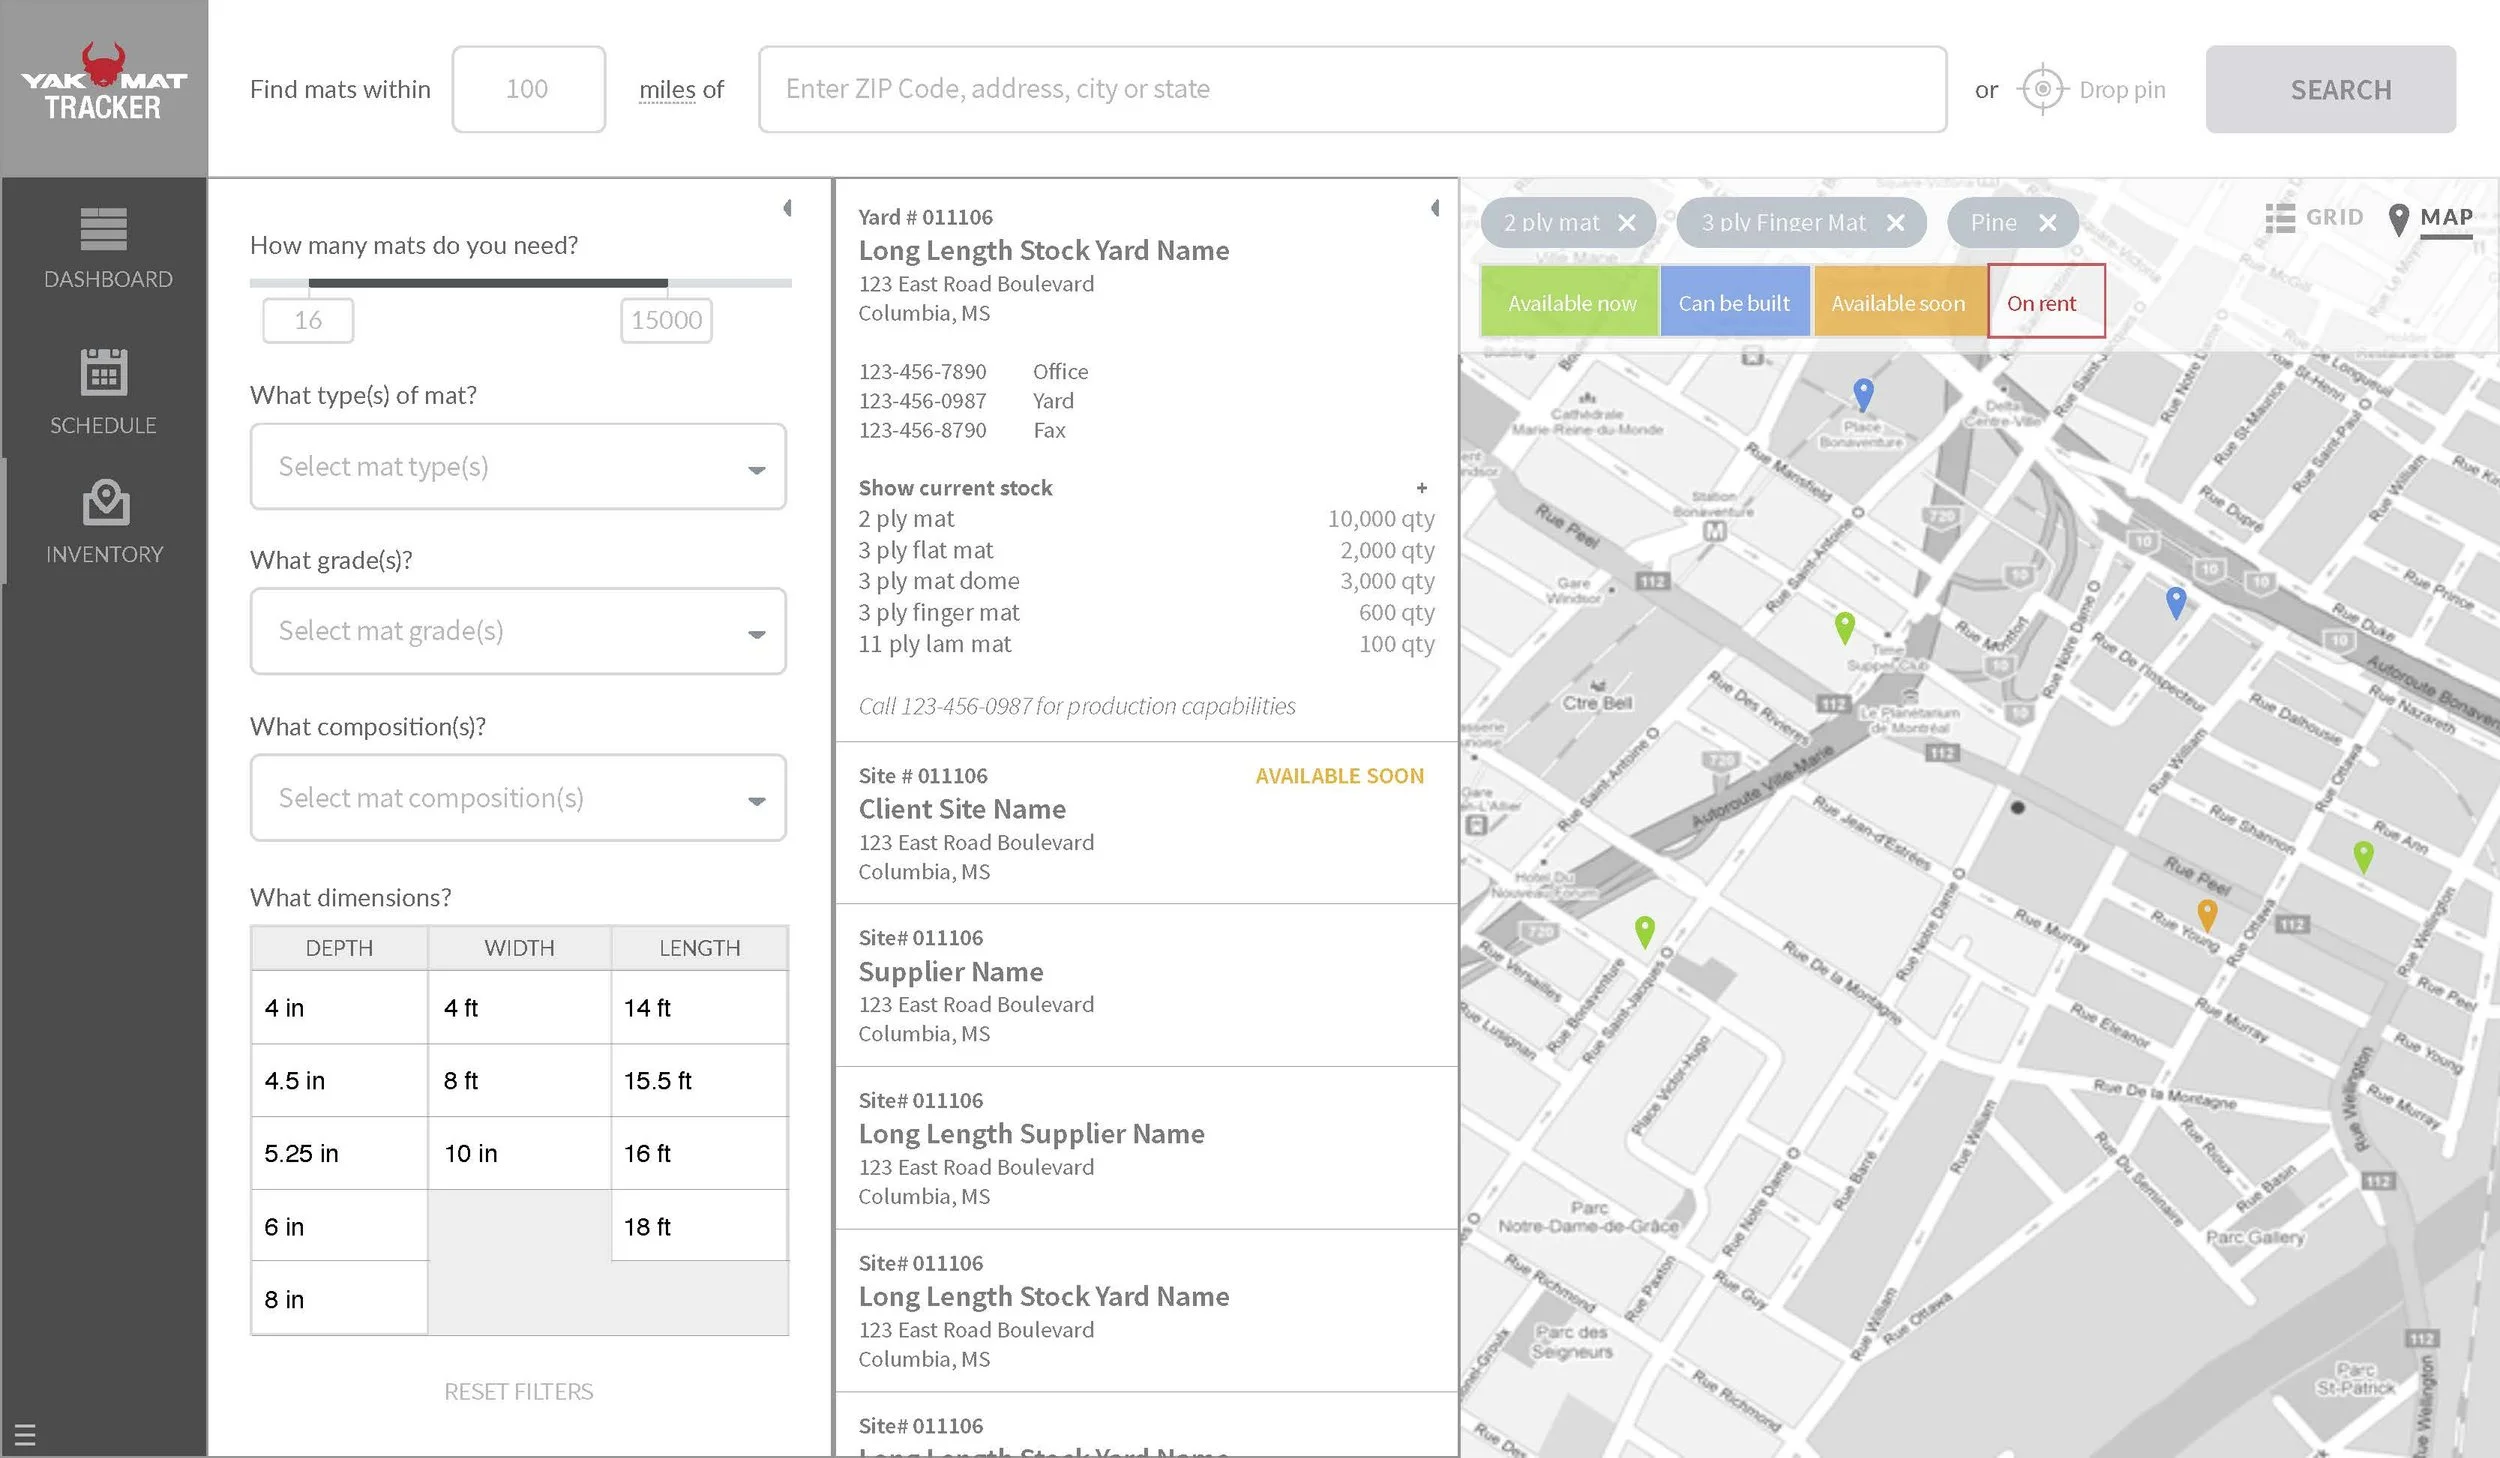Open the Select mat grade(s) dropdown
Screen dimensions: 2500x1458
pyautogui.click(x=517, y=631)
